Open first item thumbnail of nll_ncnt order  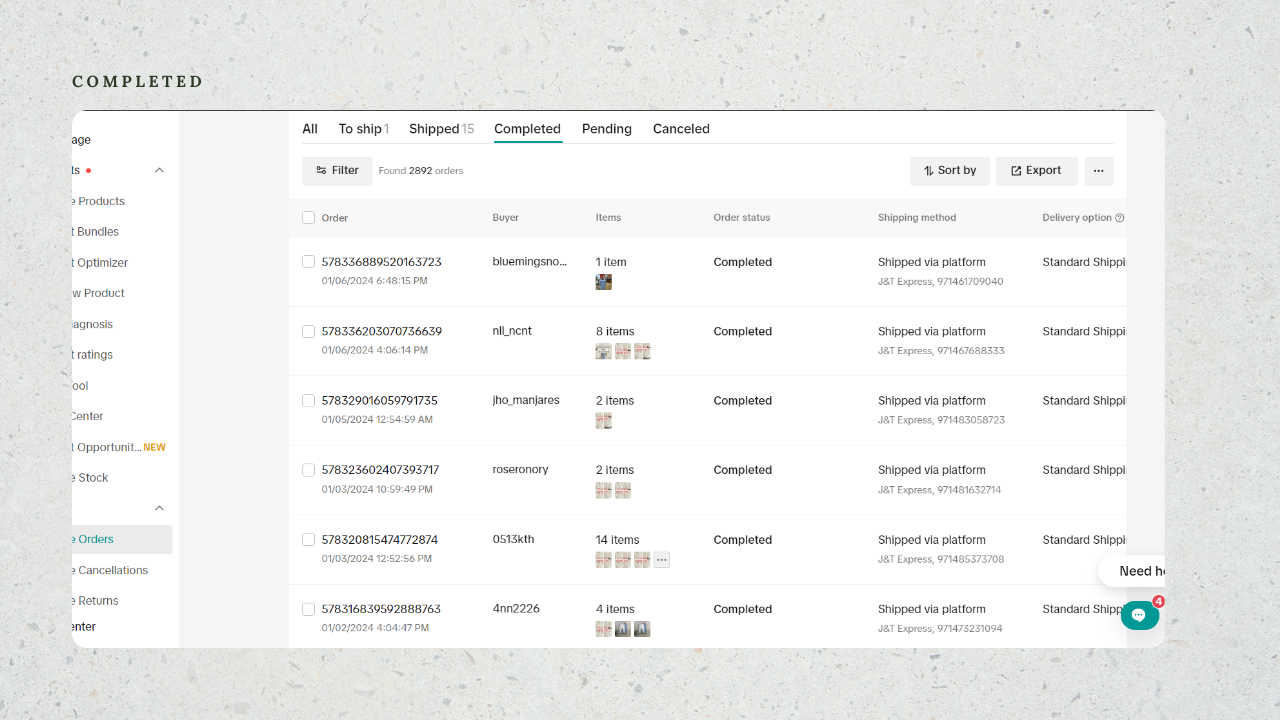(604, 351)
